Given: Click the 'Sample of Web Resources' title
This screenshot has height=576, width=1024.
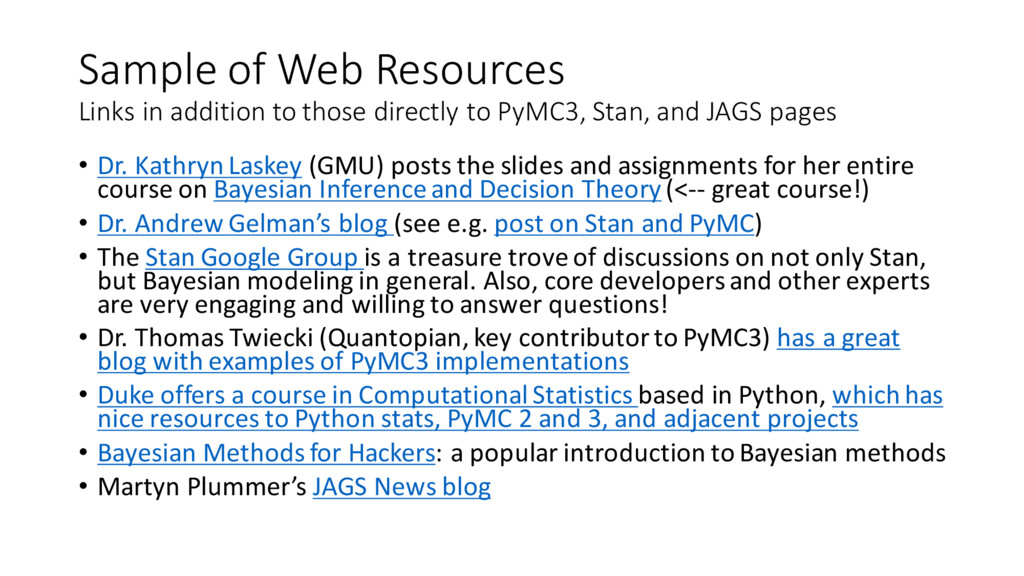Looking at the screenshot, I should pyautogui.click(x=321, y=69).
